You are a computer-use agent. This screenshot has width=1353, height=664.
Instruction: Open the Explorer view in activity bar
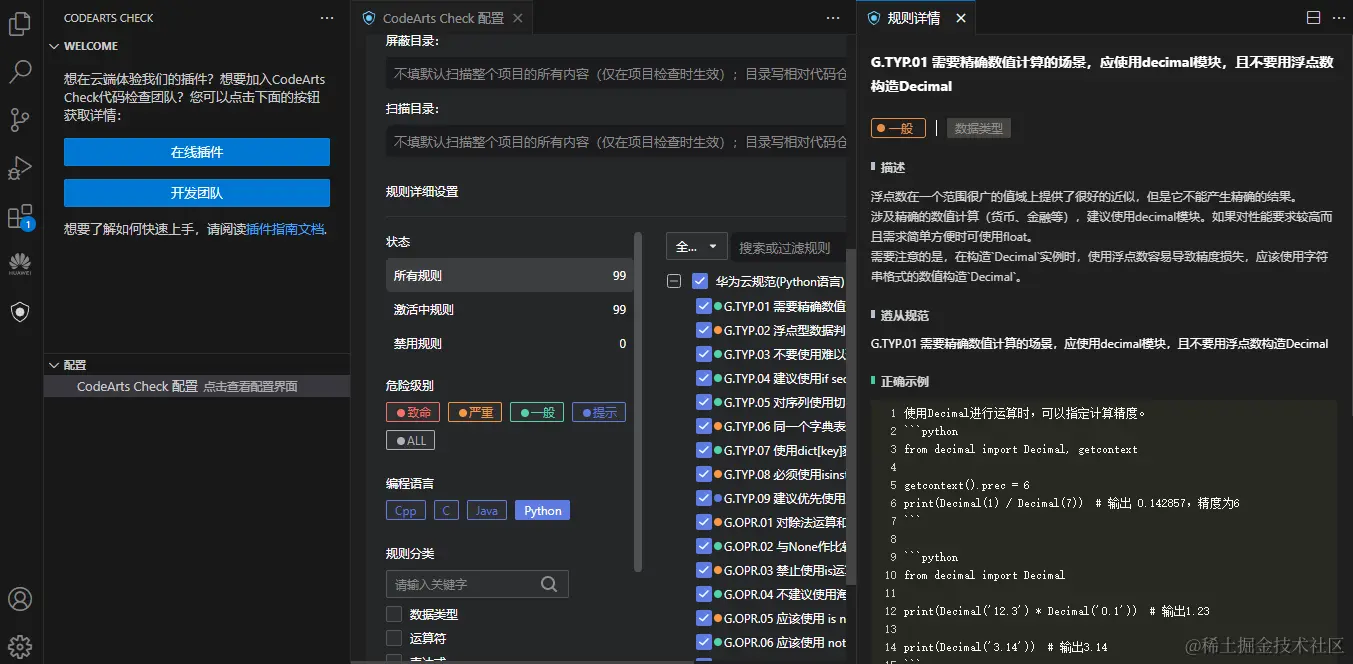(x=20, y=24)
